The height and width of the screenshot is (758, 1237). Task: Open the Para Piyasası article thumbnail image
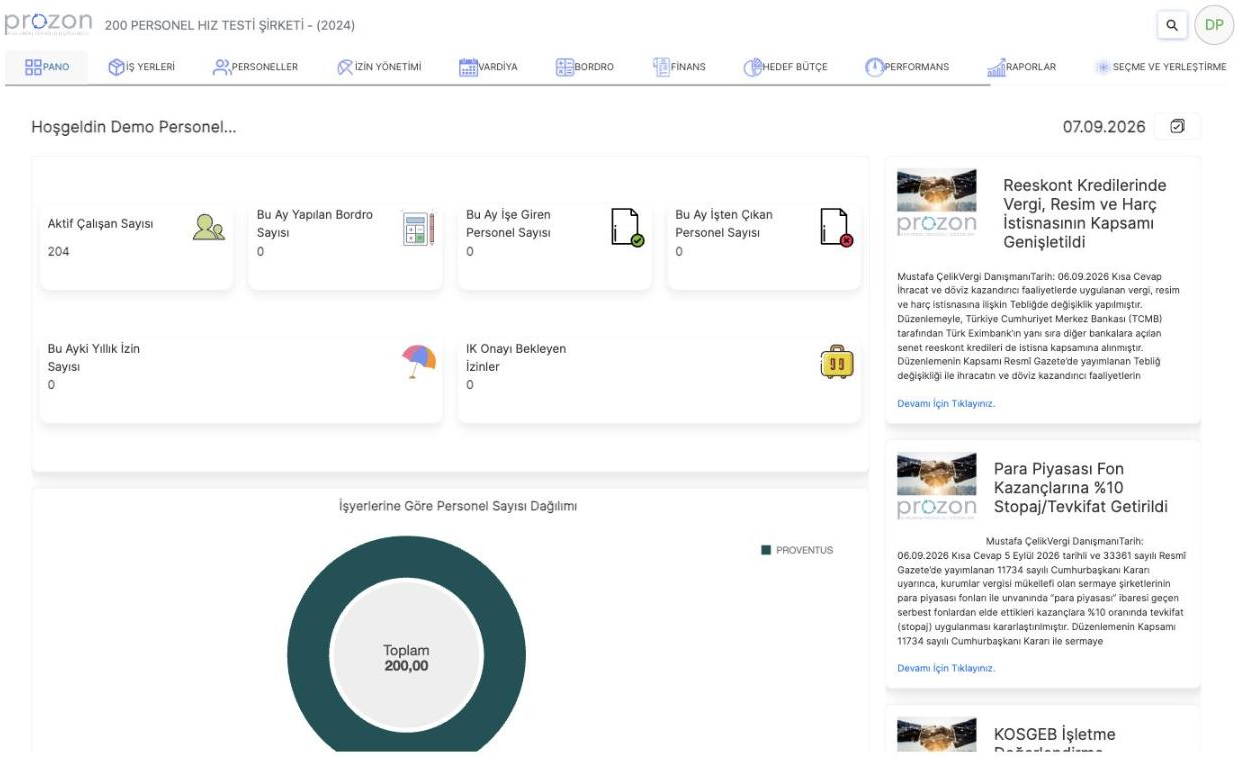tap(937, 488)
